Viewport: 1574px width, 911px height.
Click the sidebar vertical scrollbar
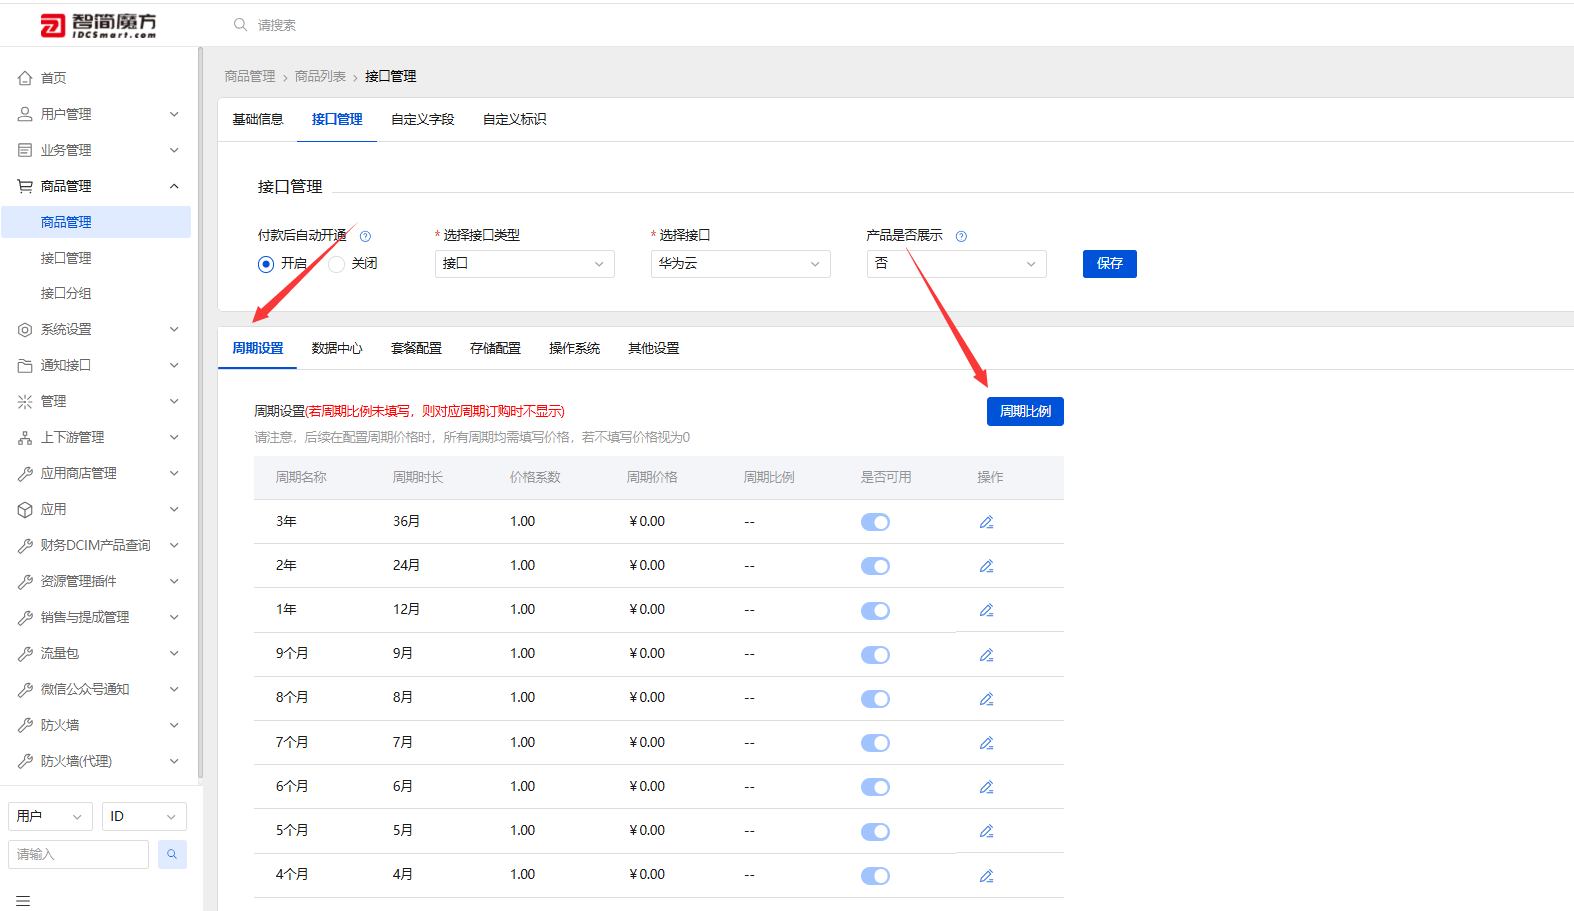pyautogui.click(x=200, y=412)
